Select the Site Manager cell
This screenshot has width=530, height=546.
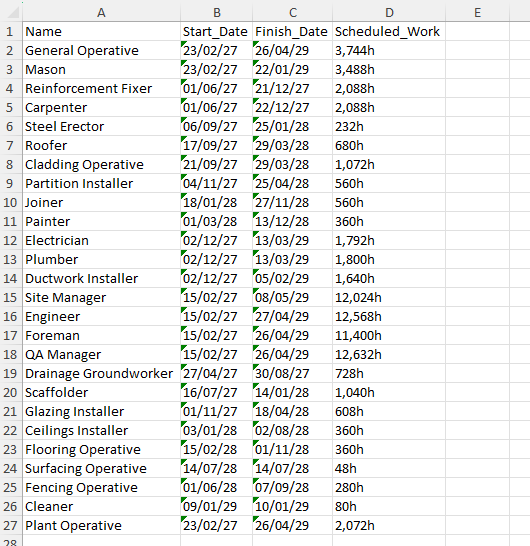[102, 297]
